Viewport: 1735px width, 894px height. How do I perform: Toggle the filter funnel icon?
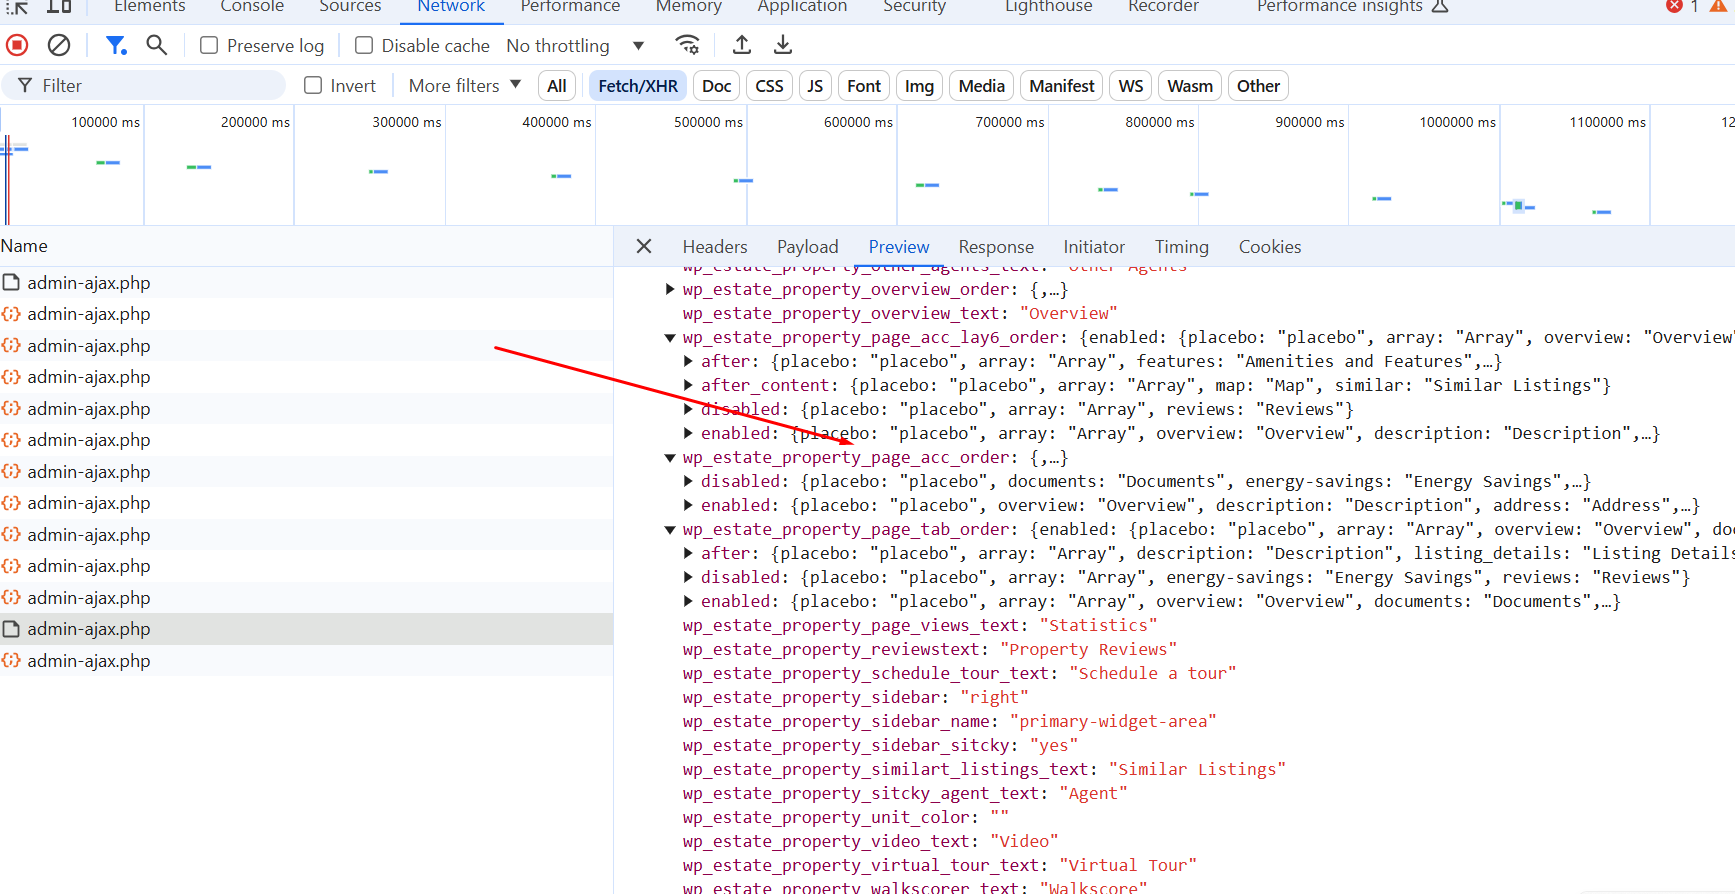[116, 45]
